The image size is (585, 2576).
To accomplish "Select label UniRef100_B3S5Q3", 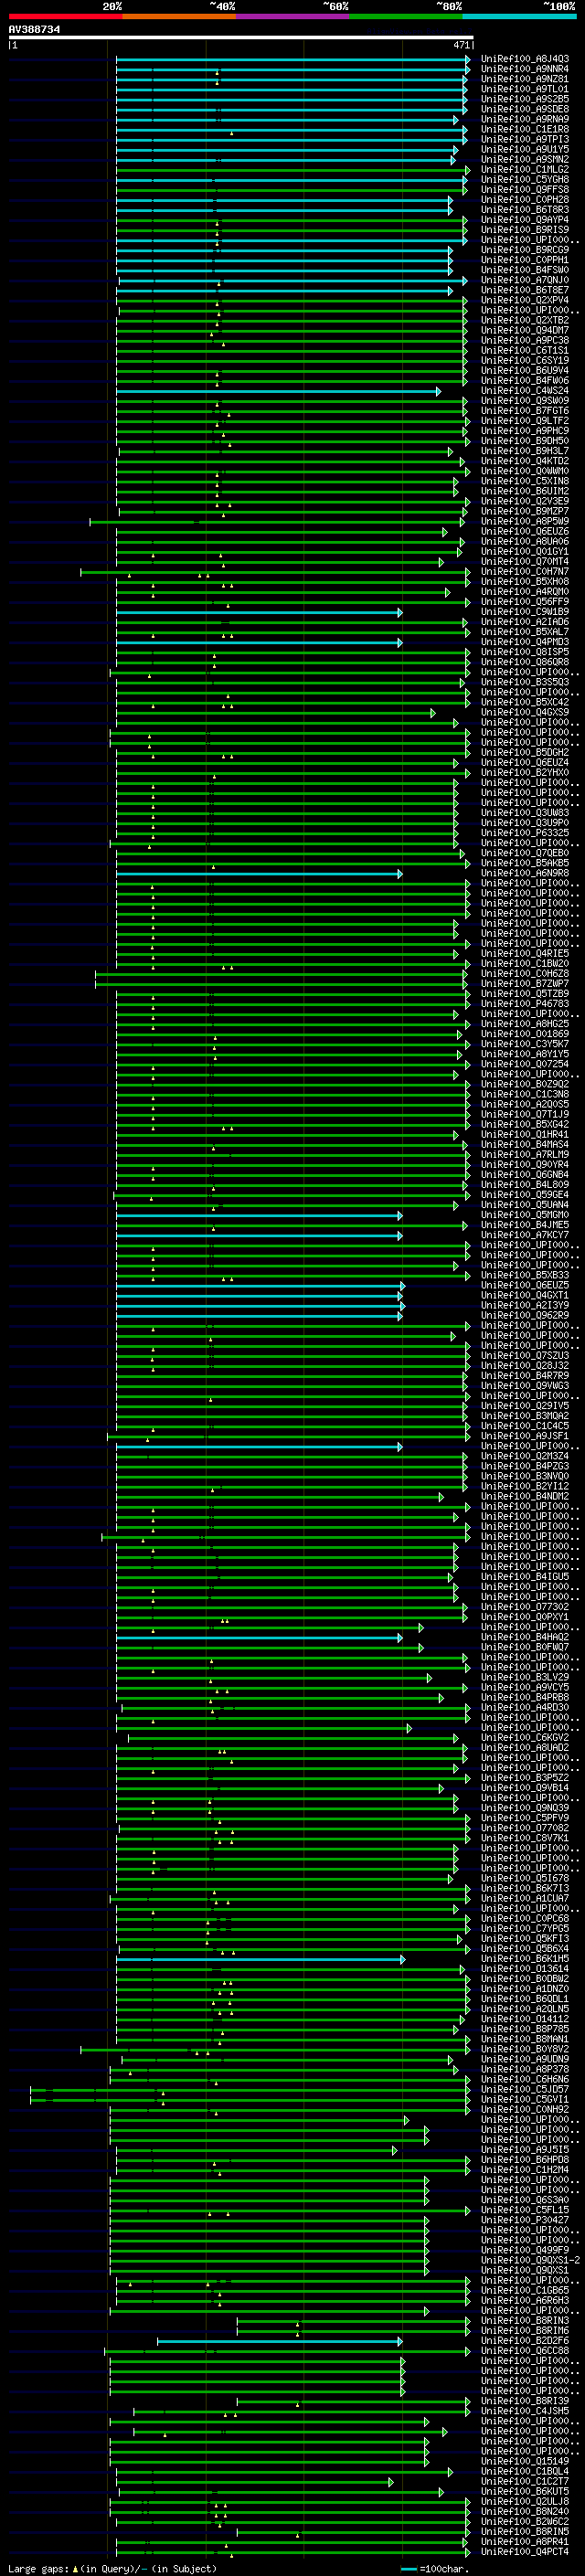I will (x=525, y=682).
